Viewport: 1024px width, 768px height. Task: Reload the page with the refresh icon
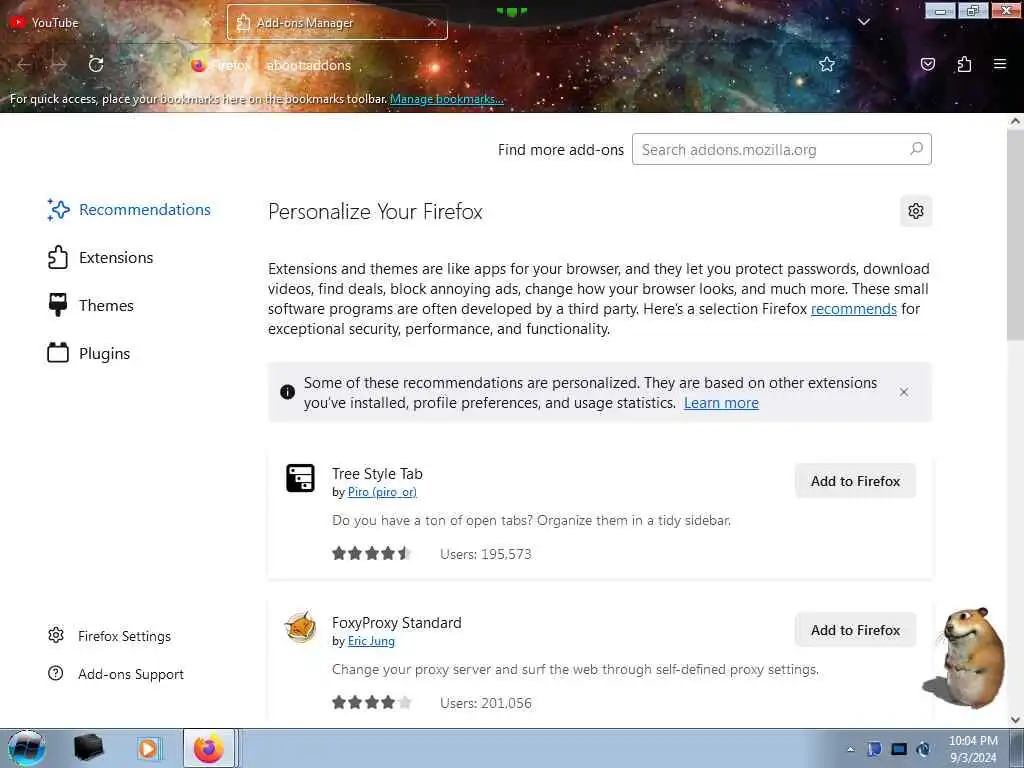pyautogui.click(x=96, y=64)
